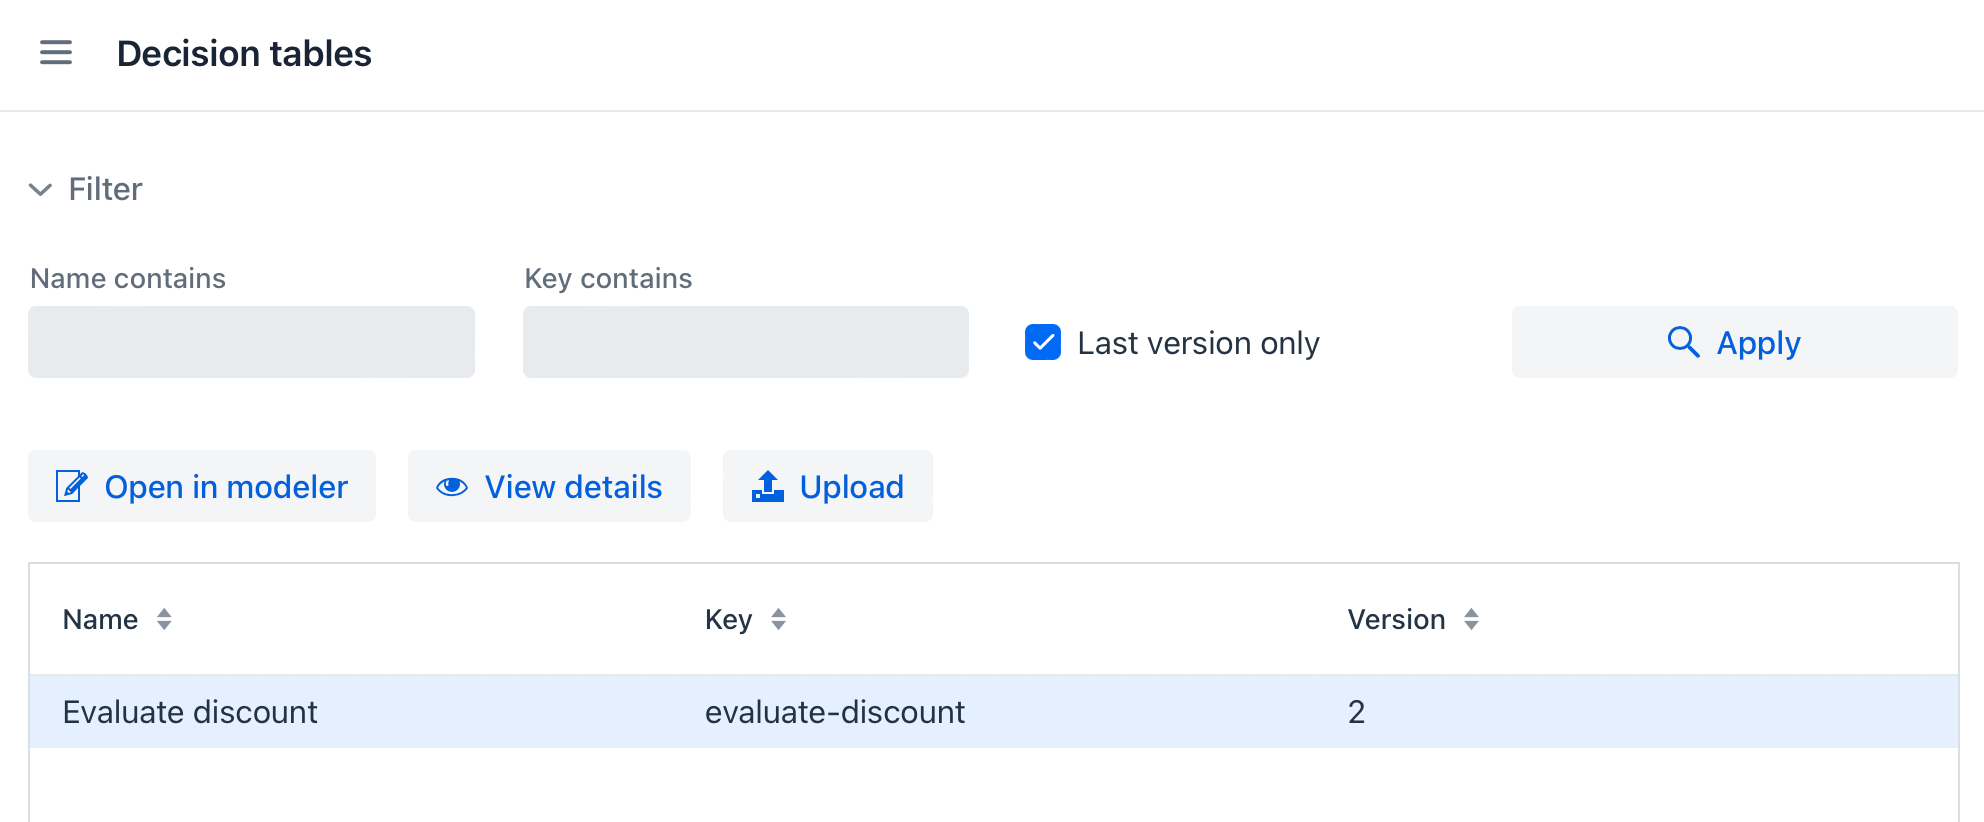The height and width of the screenshot is (822, 1984).
Task: Open the hamburger navigation menu
Action: 56,53
